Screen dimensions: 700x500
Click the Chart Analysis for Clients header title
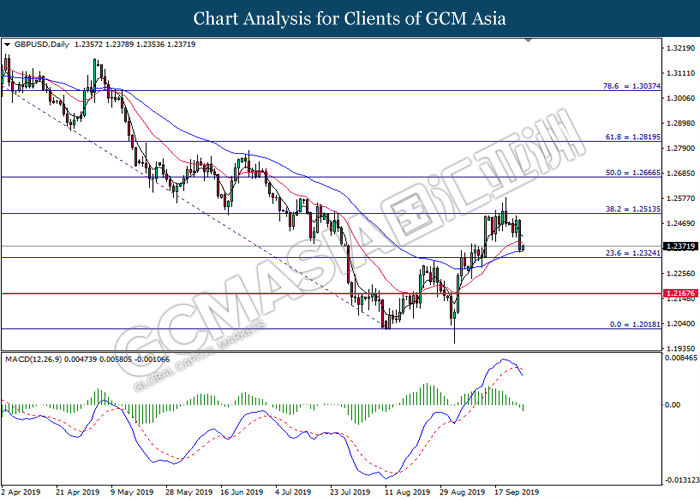pyautogui.click(x=350, y=19)
